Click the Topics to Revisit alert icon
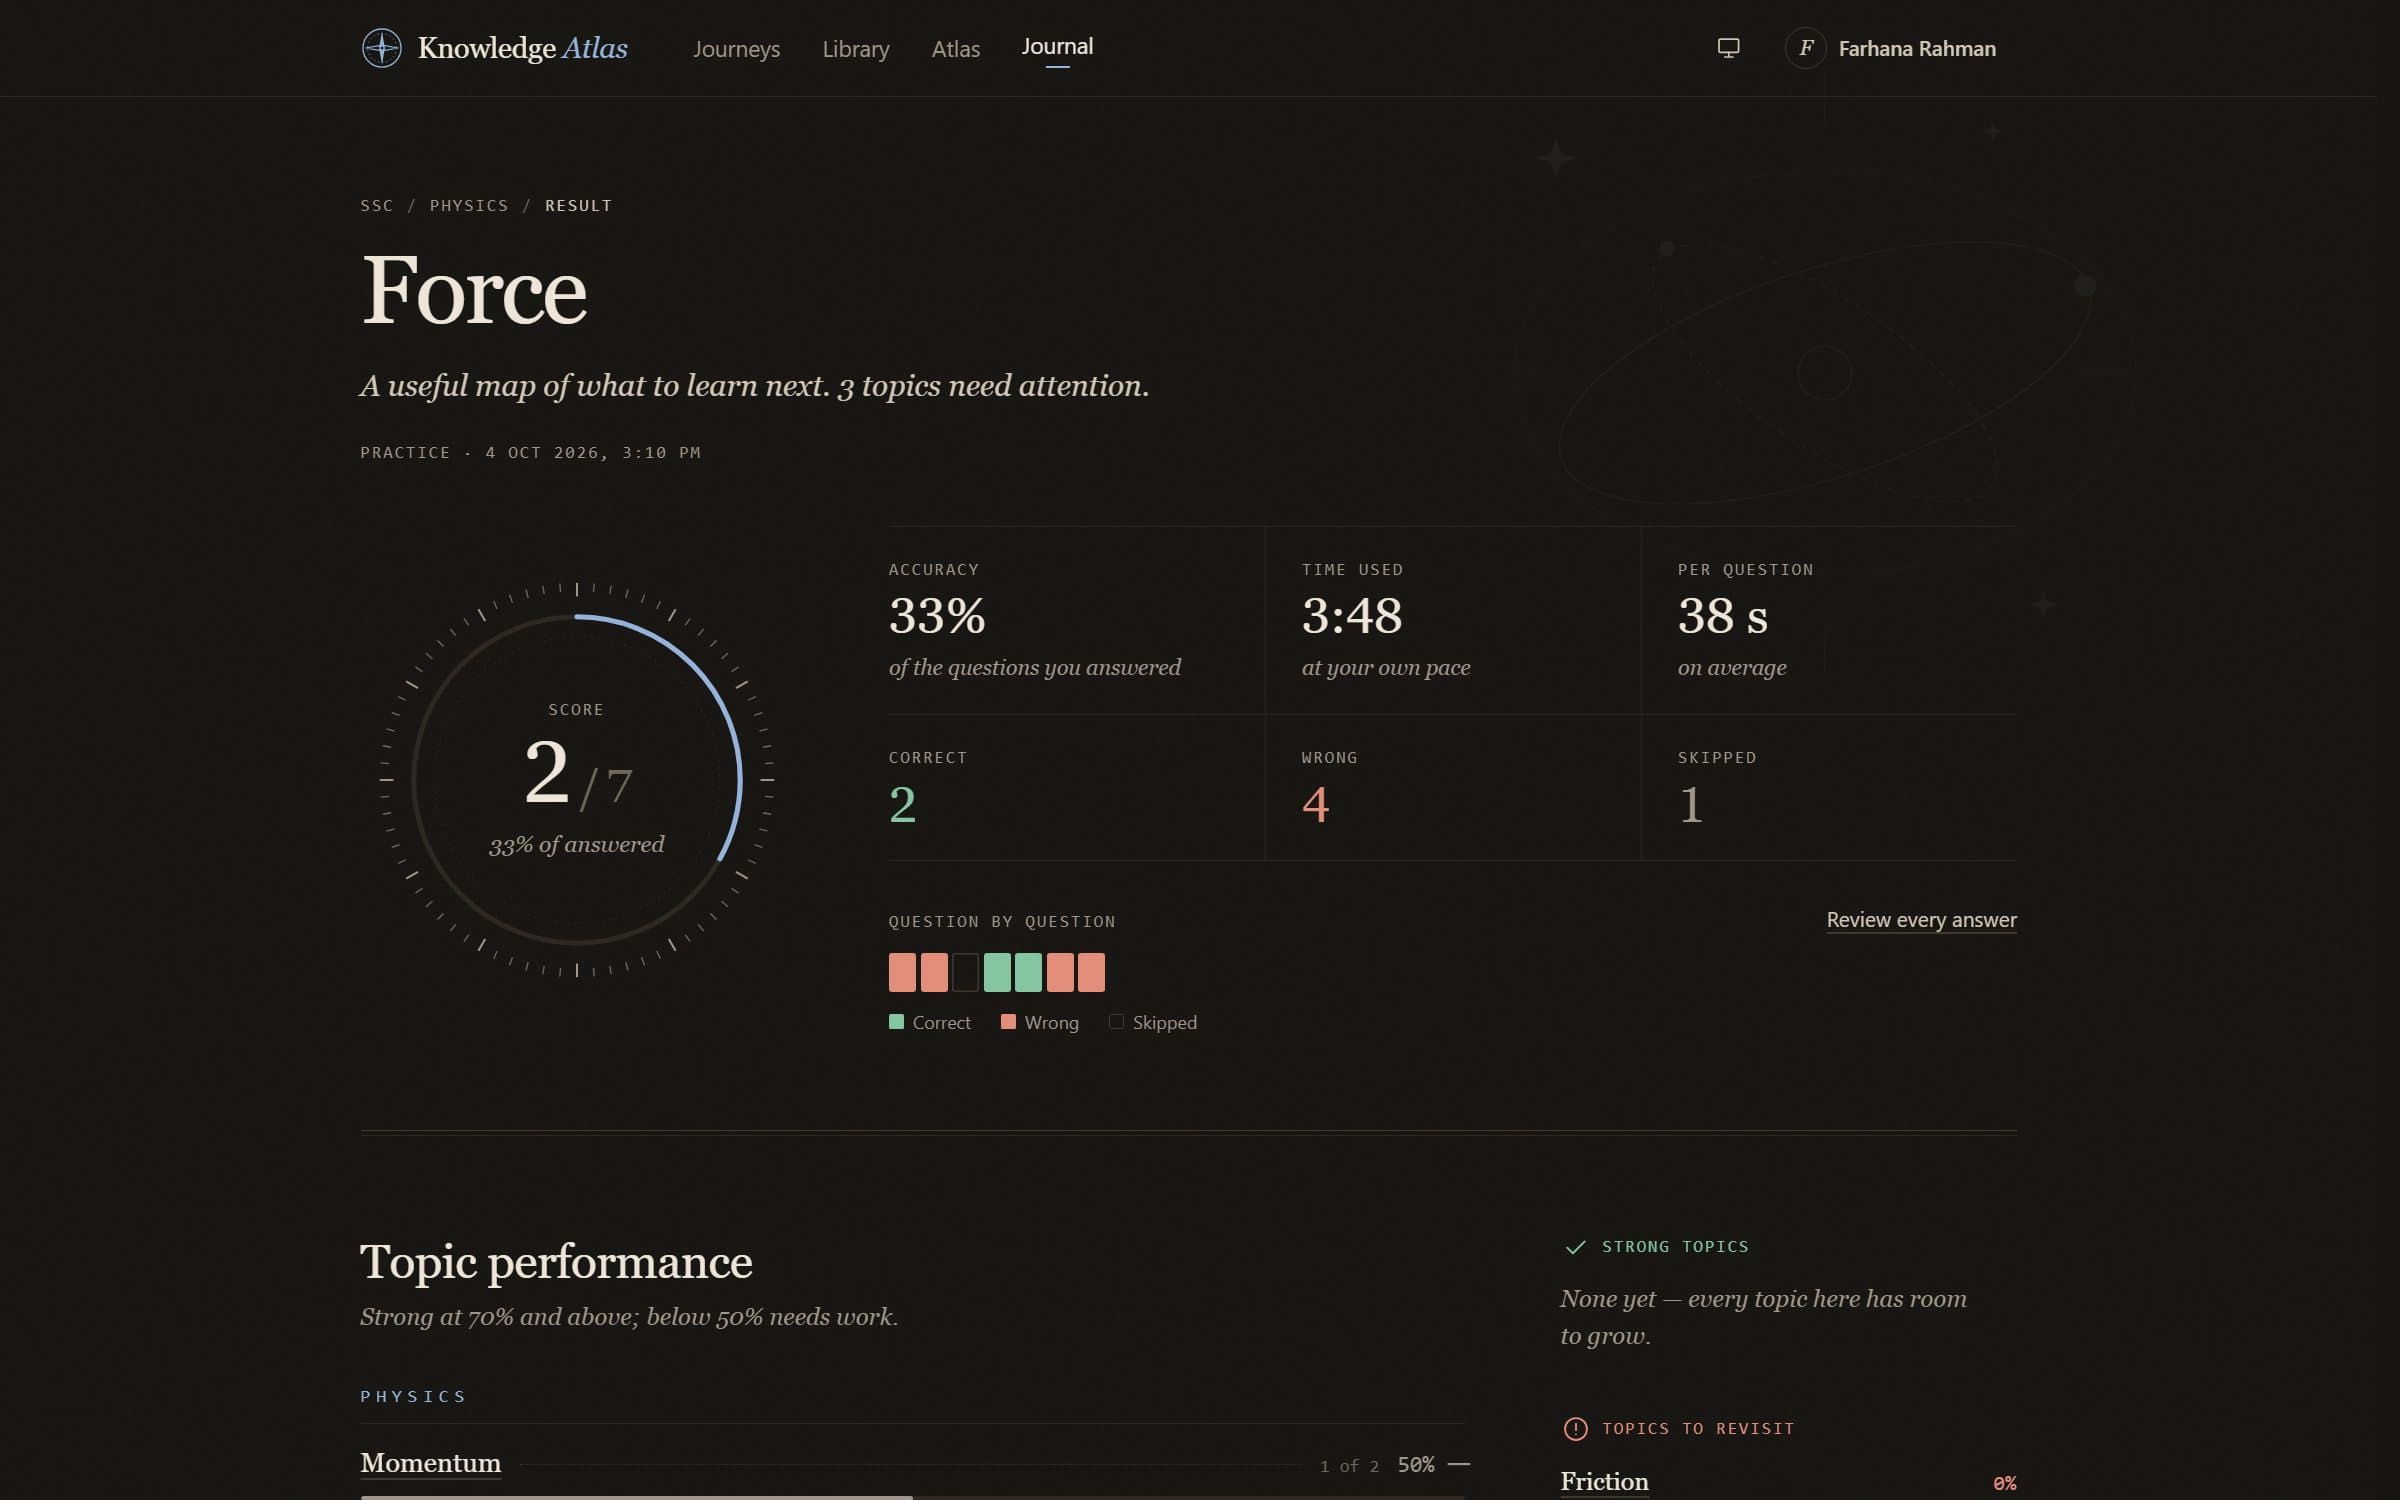The image size is (2400, 1500). tap(1575, 1429)
